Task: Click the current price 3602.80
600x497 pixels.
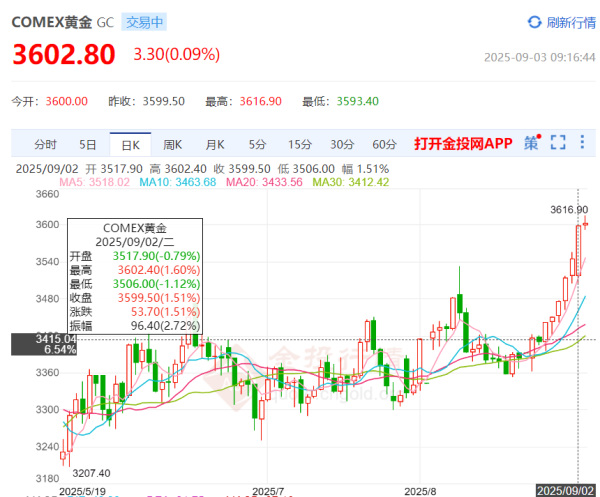Action: 64,54
